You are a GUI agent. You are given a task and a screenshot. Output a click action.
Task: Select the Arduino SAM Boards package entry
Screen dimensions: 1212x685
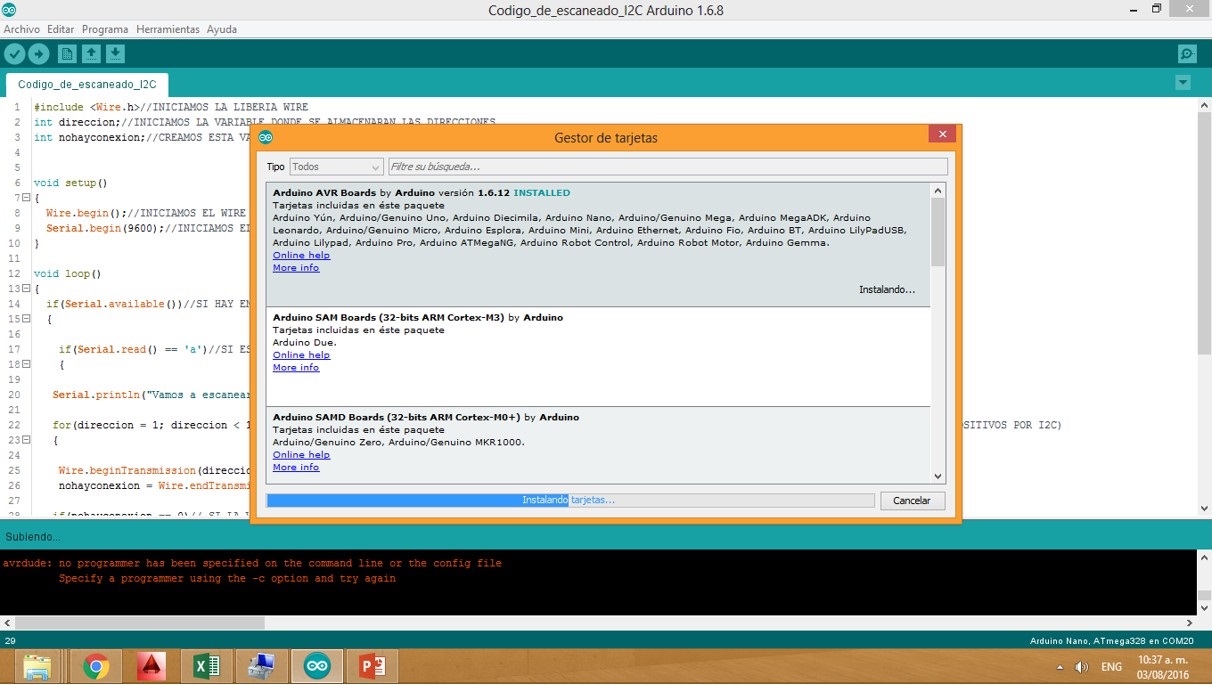pos(598,356)
